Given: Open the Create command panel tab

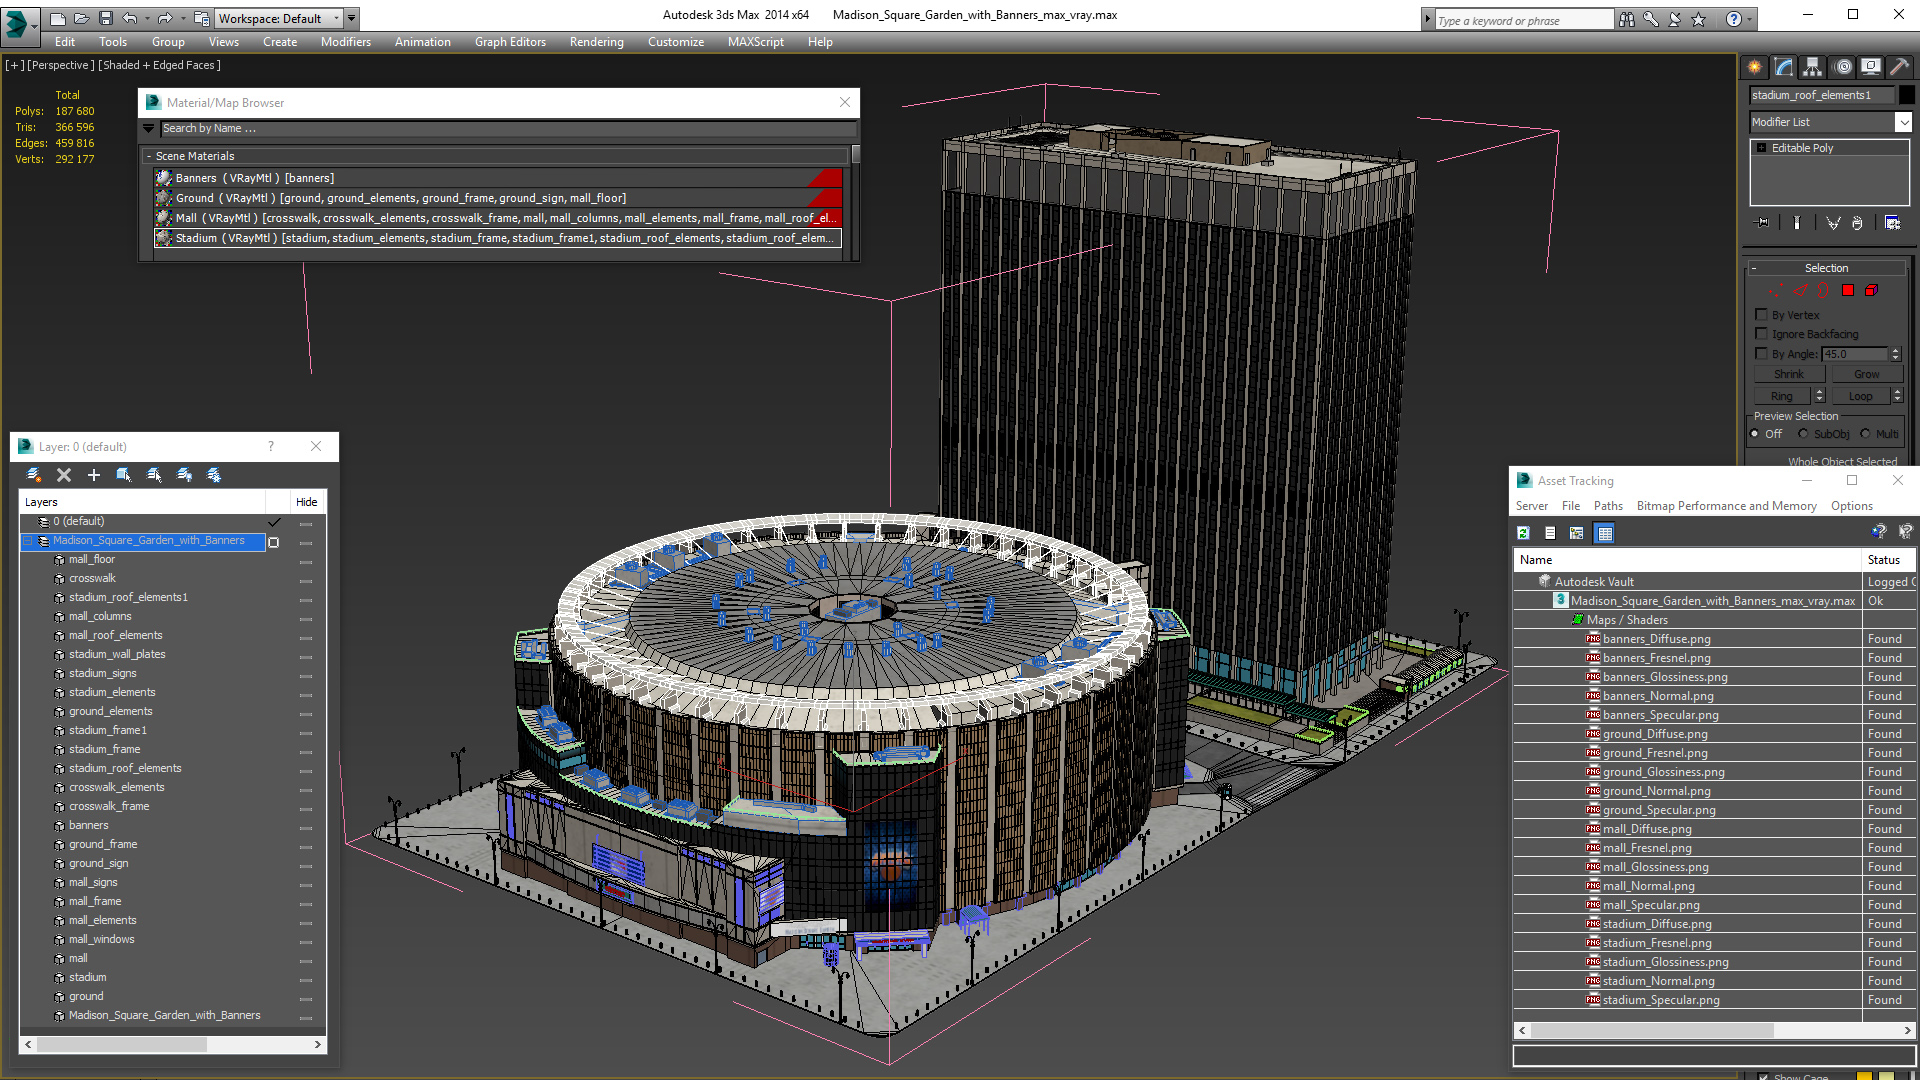Looking at the screenshot, I should click(1755, 67).
